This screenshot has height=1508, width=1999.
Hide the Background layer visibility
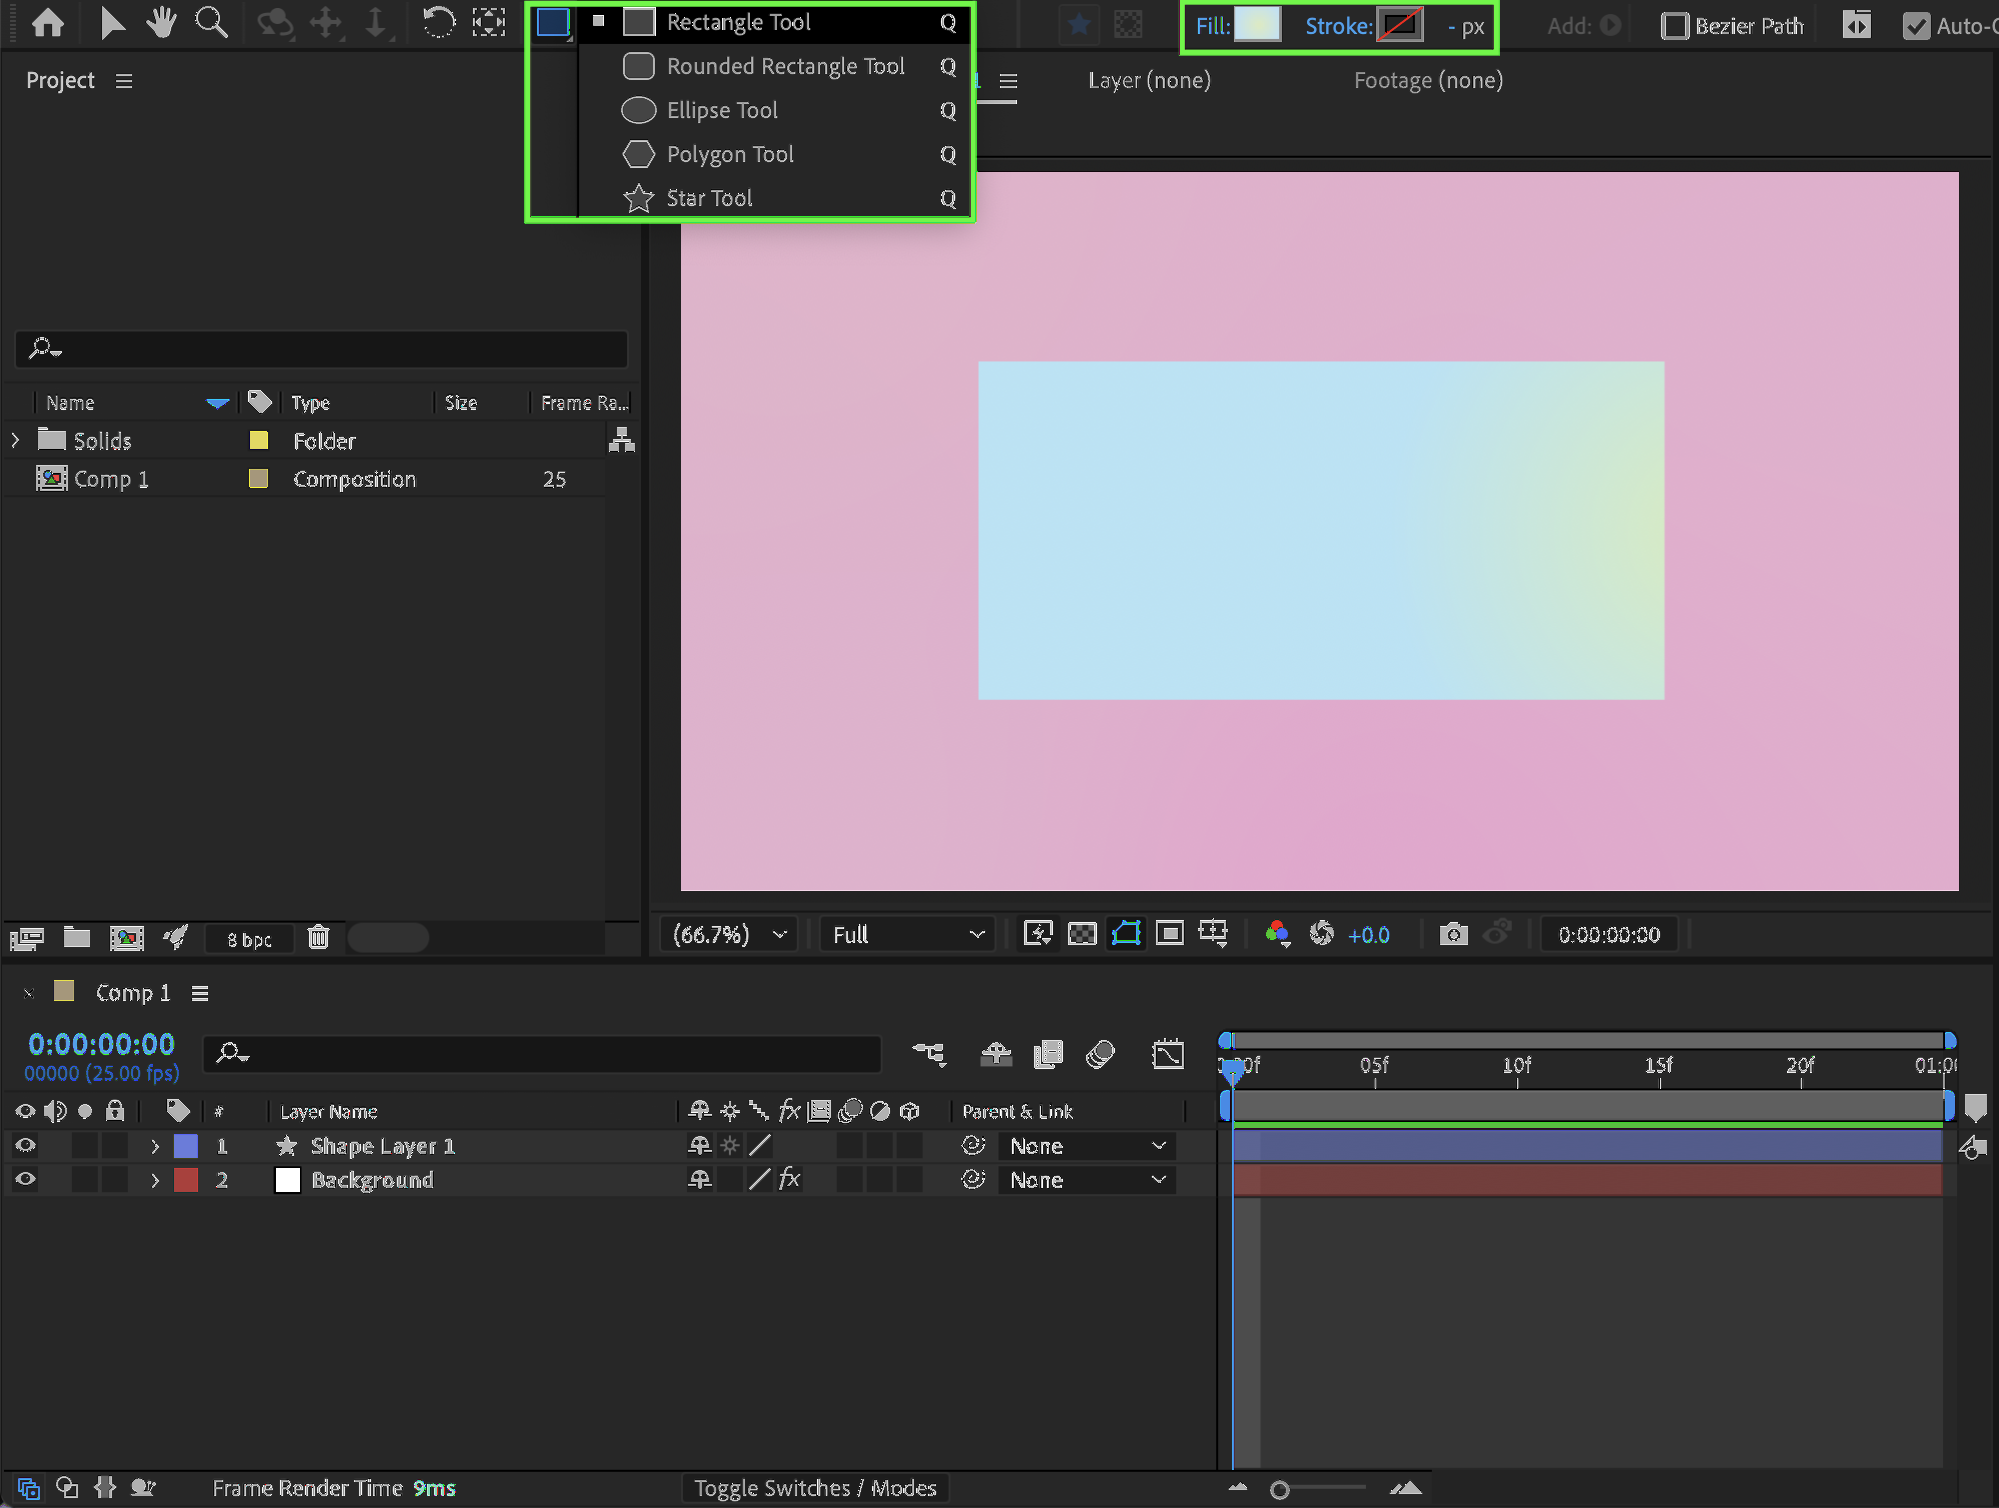click(x=25, y=1180)
